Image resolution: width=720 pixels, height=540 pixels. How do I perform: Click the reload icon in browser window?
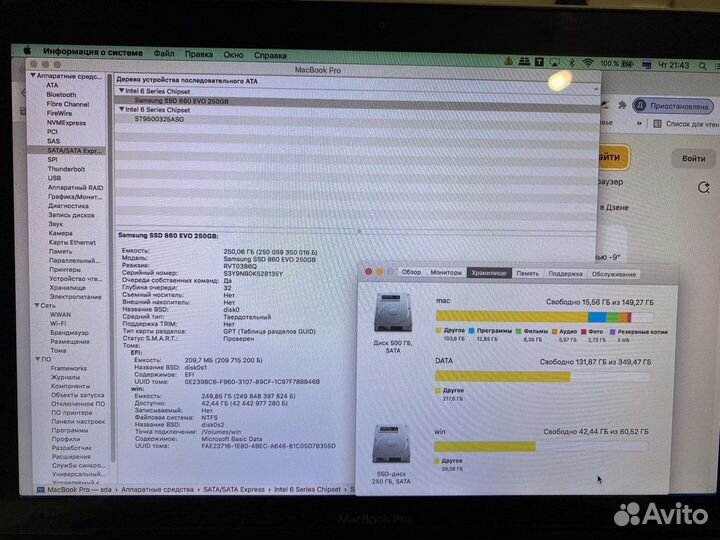coord(703,187)
